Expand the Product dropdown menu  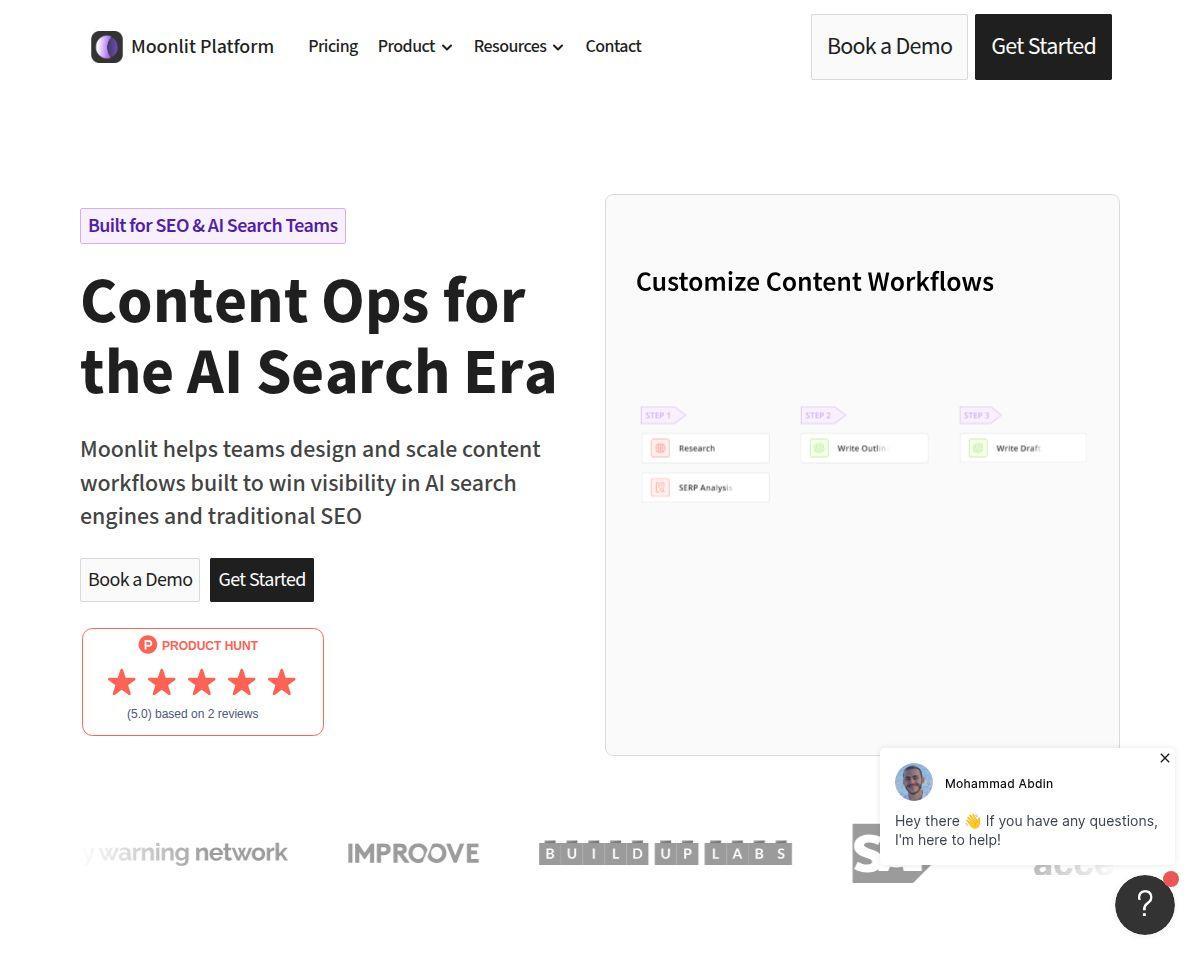(415, 47)
